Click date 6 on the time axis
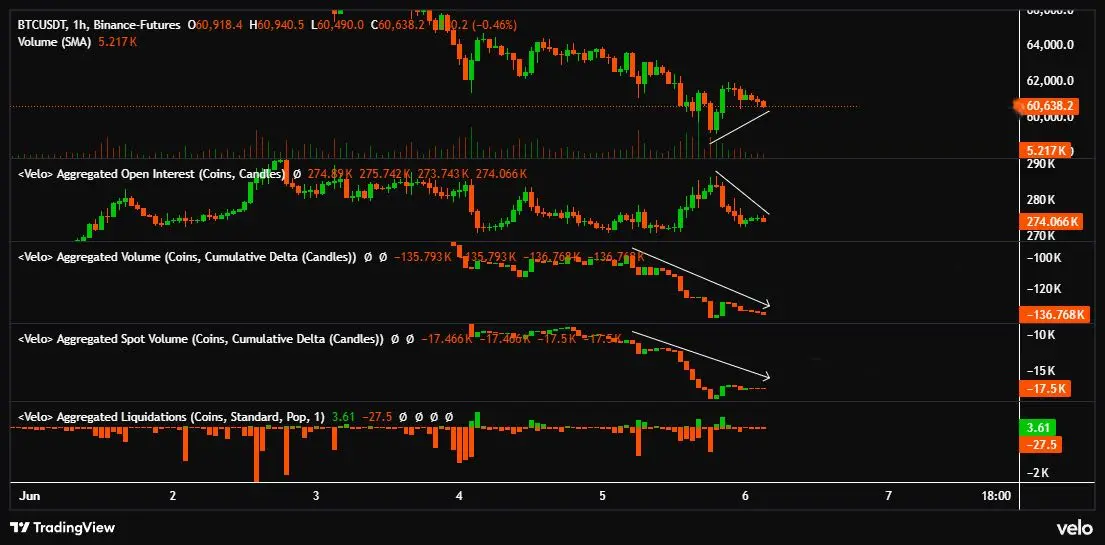This screenshot has width=1105, height=545. tap(745, 496)
